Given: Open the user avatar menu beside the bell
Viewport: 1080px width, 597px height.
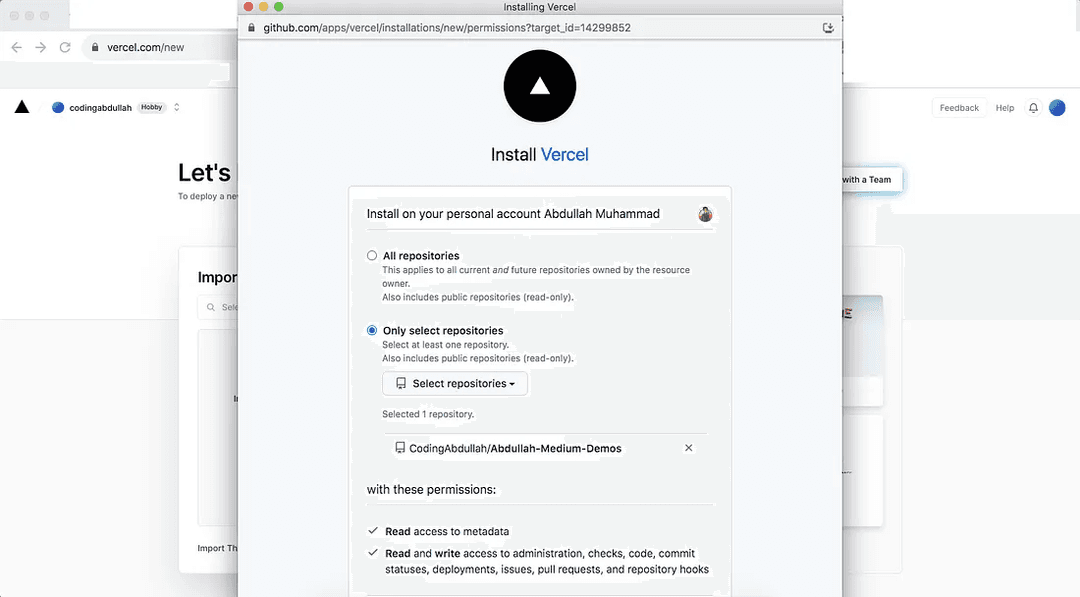Looking at the screenshot, I should (1057, 108).
